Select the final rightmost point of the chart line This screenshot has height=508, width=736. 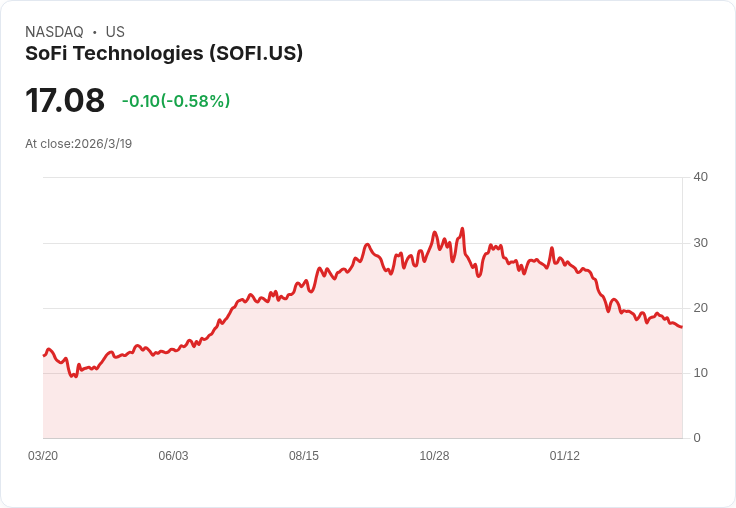pos(682,327)
